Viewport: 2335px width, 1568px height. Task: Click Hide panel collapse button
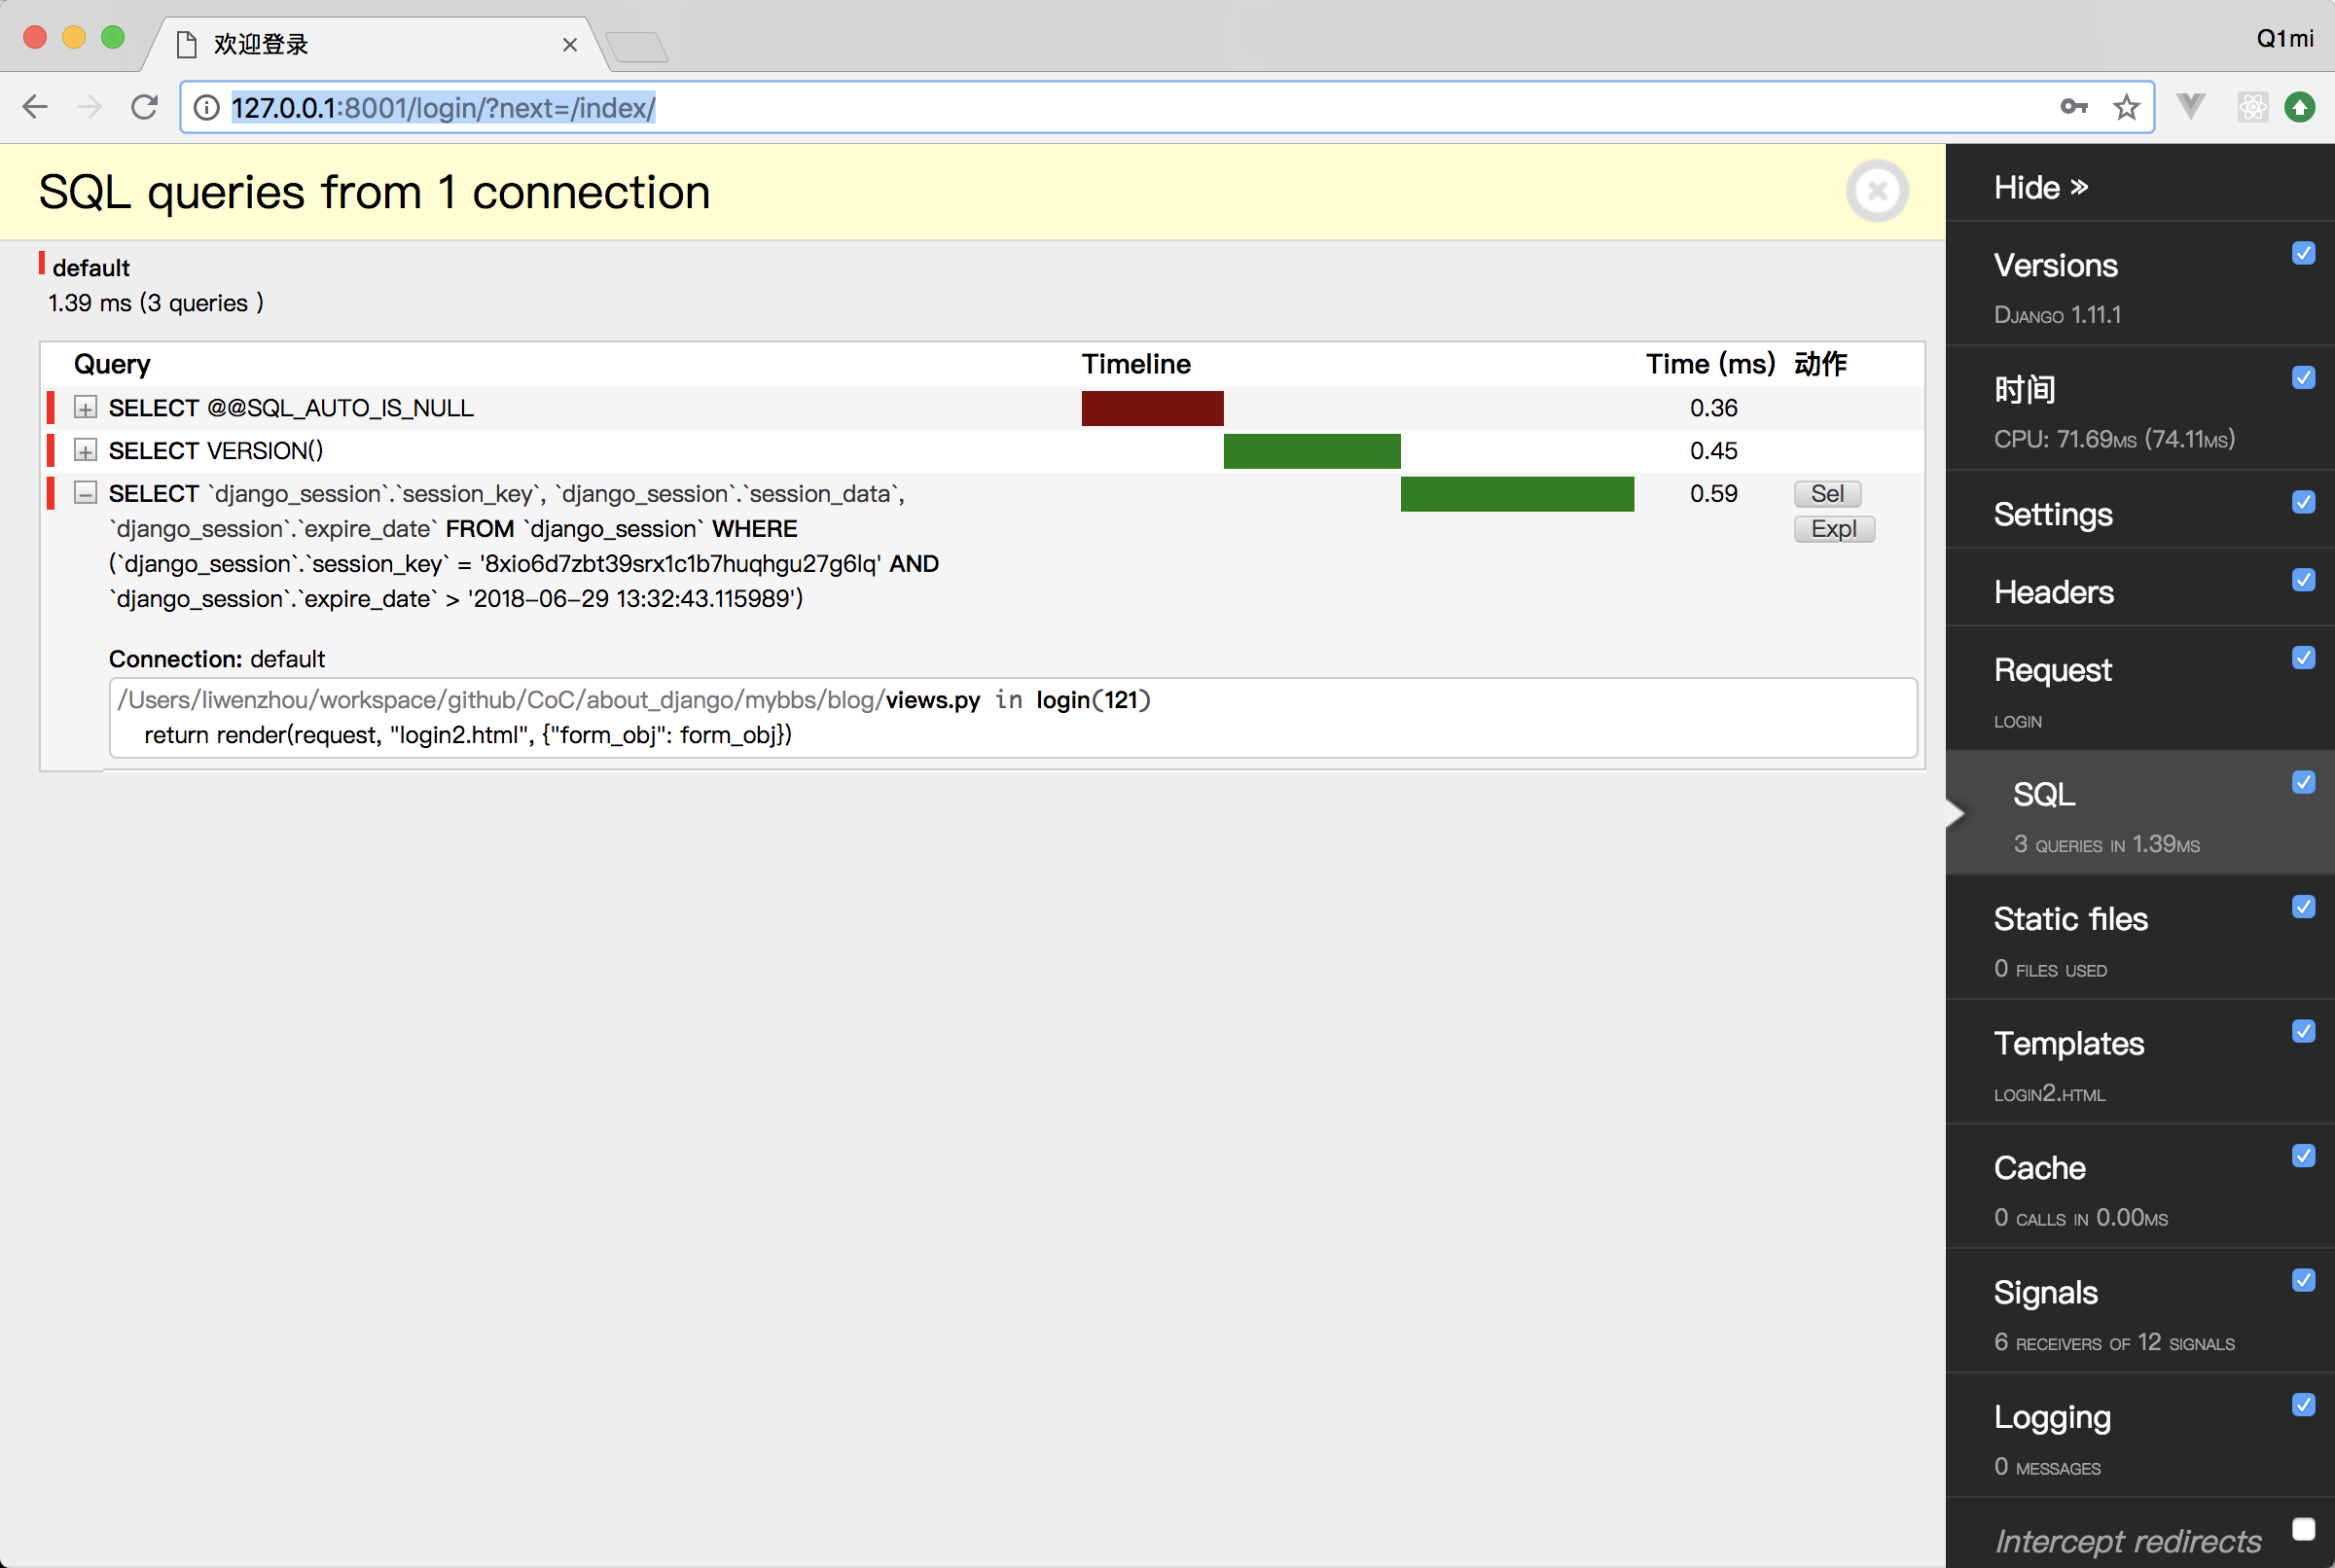pos(2037,188)
